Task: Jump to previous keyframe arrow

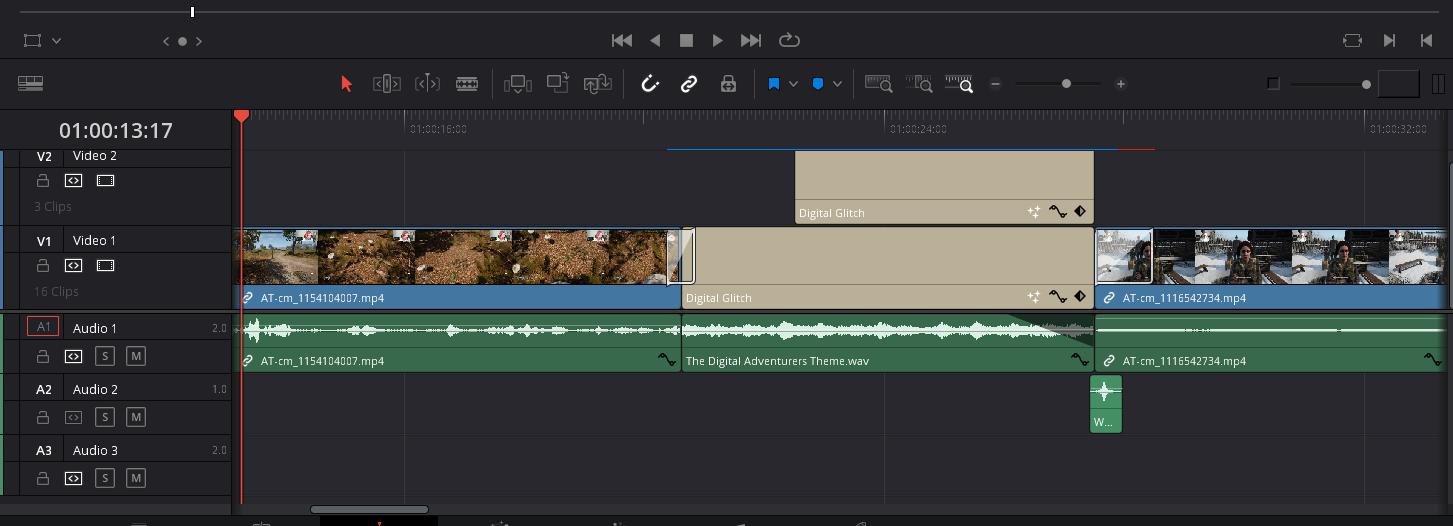Action: click(167, 41)
